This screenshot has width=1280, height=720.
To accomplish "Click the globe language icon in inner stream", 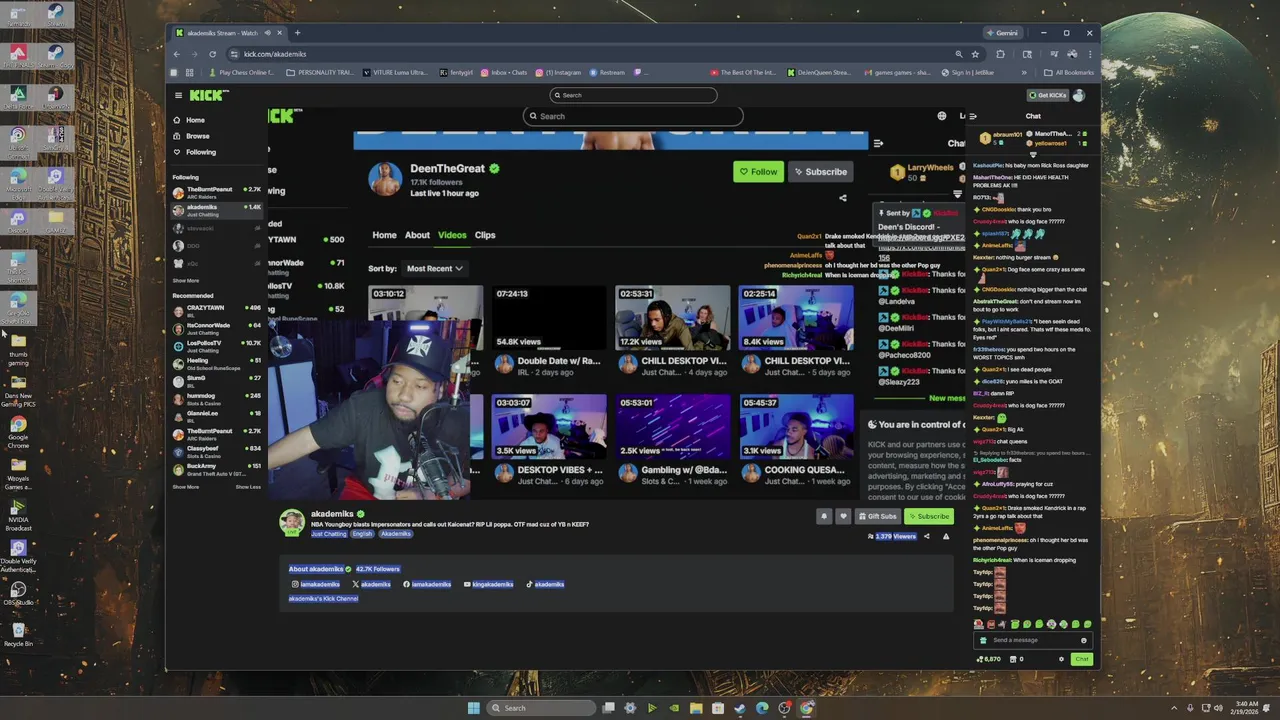I will click(941, 116).
